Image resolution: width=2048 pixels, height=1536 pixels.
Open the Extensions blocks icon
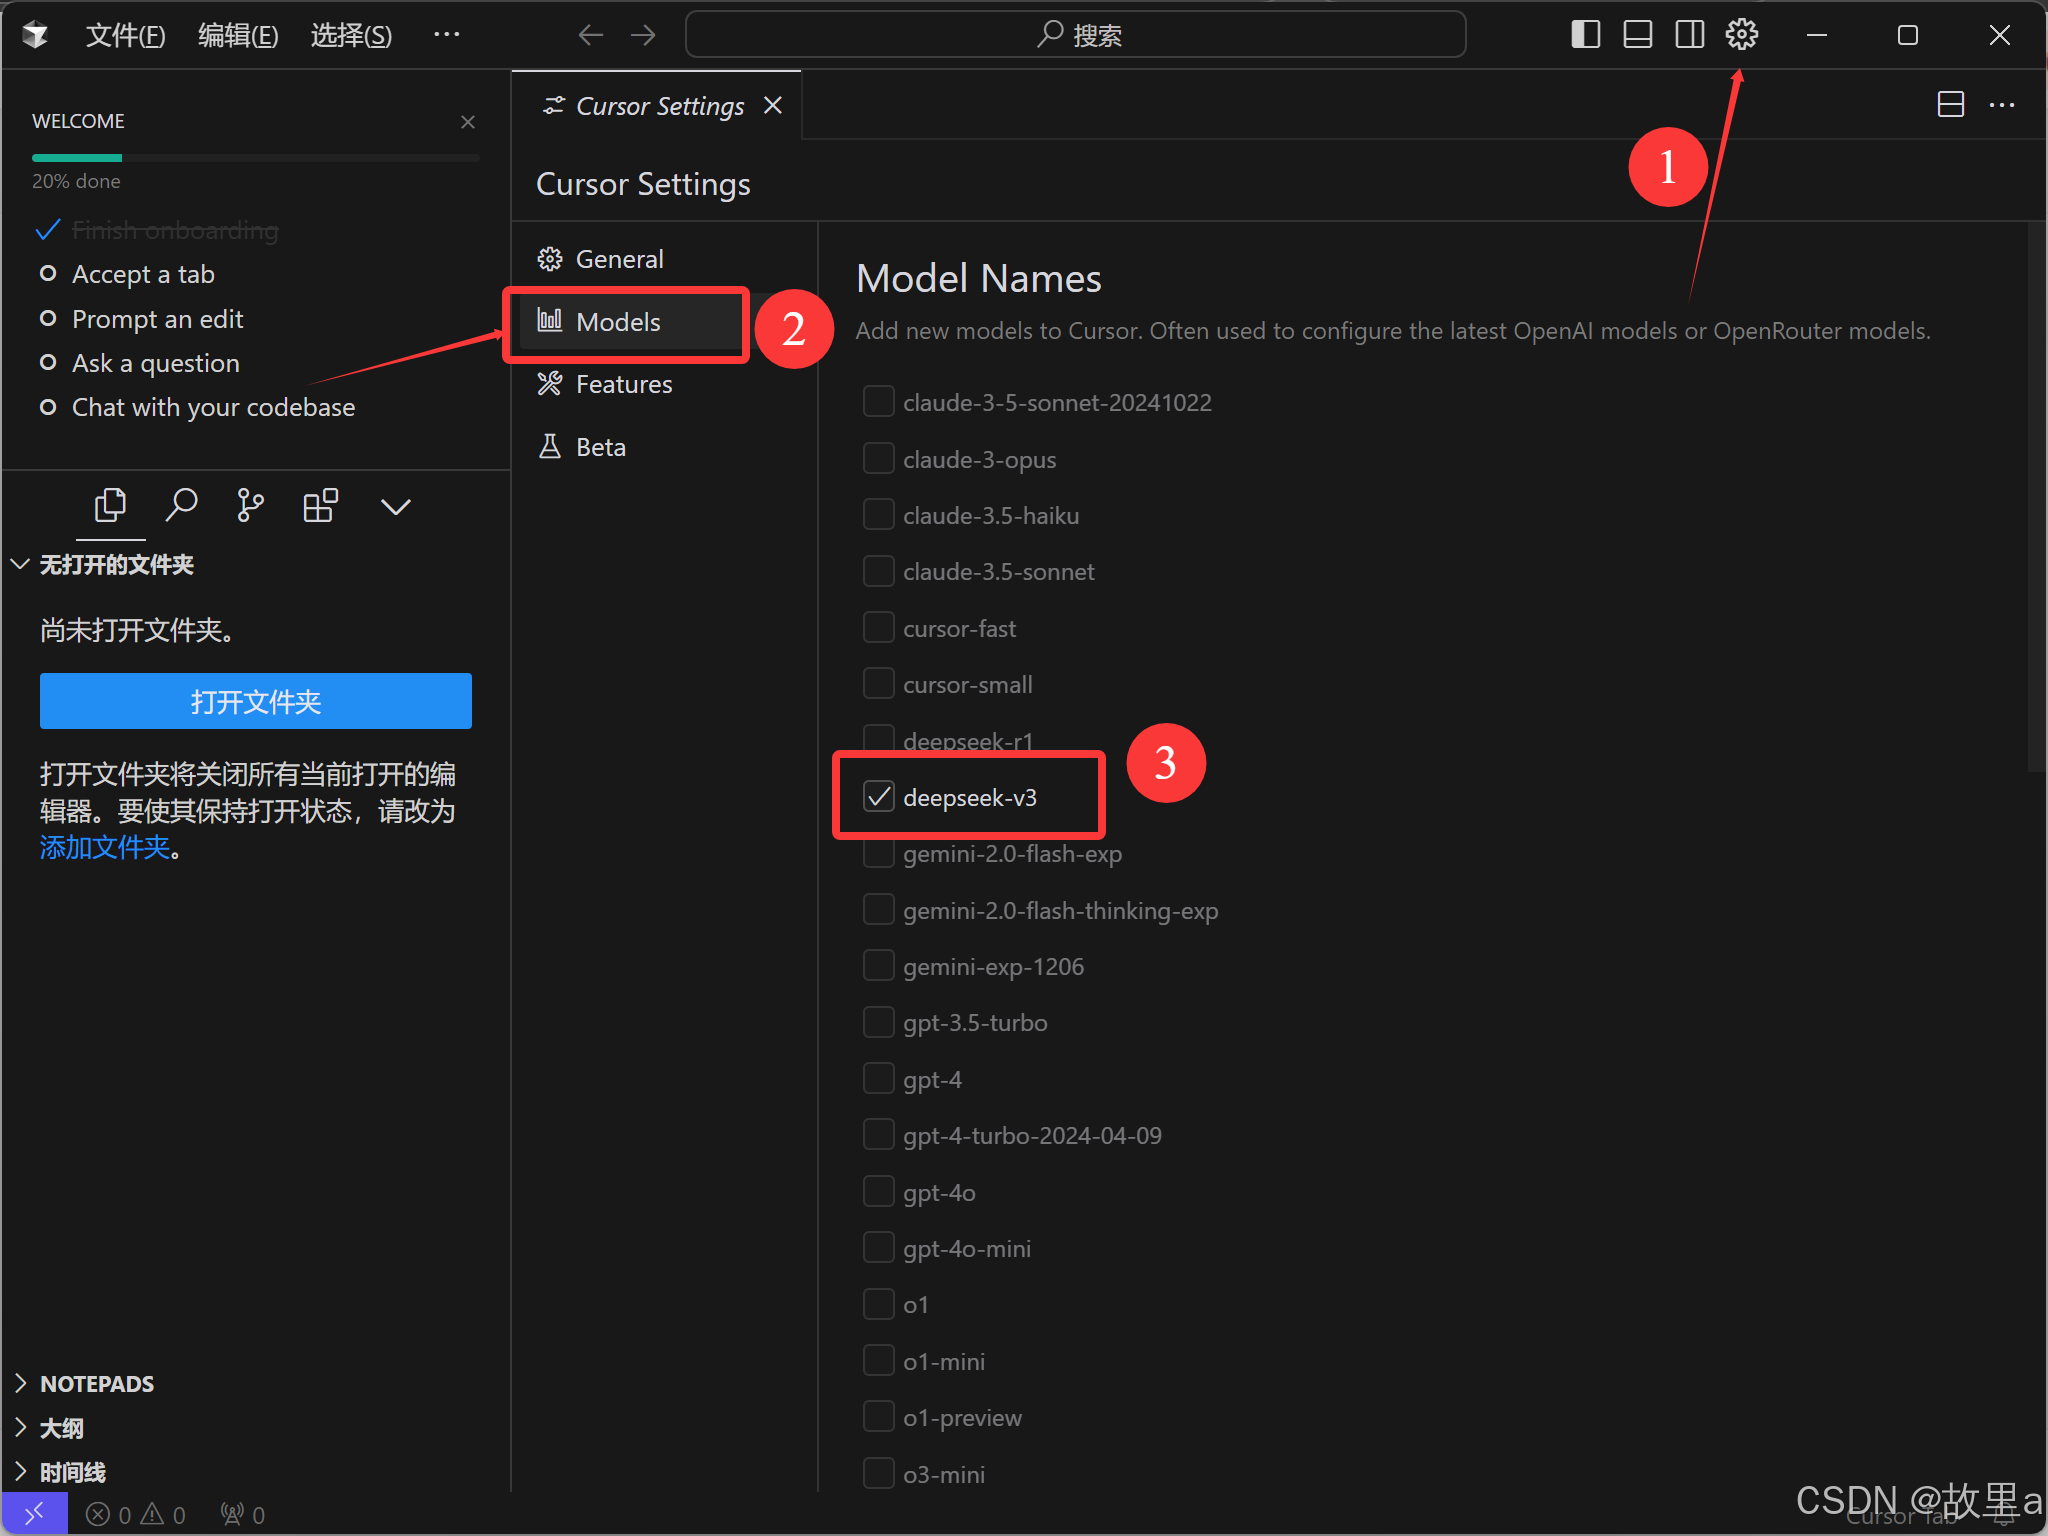click(320, 506)
